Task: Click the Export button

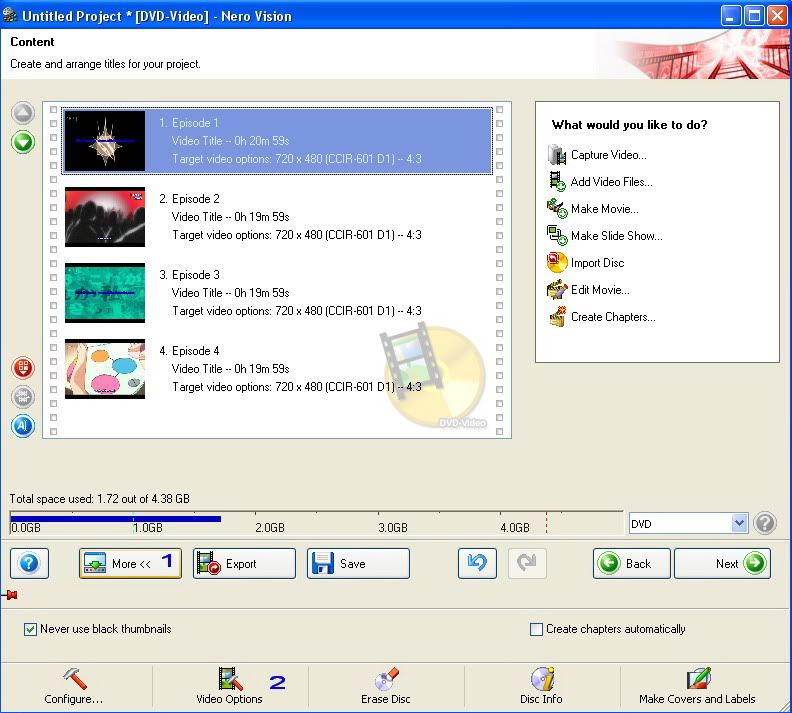Action: (244, 563)
